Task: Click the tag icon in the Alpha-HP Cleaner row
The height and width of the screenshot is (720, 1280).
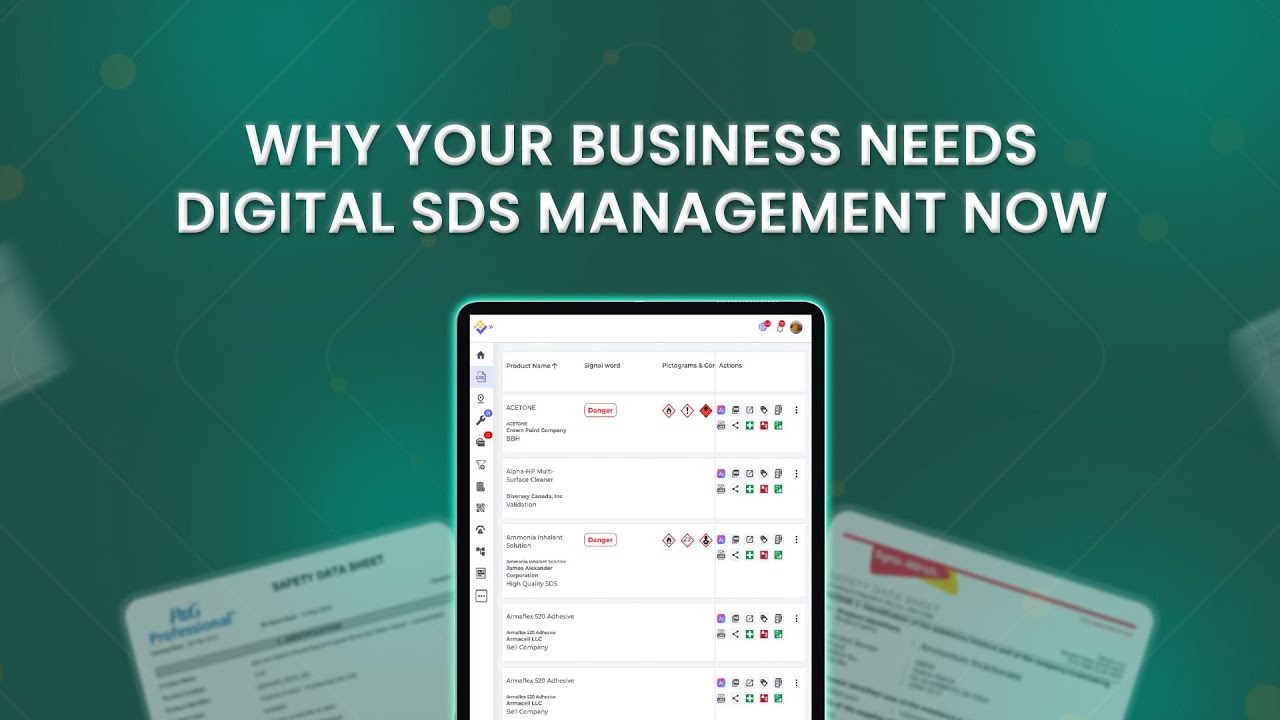Action: [x=764, y=474]
